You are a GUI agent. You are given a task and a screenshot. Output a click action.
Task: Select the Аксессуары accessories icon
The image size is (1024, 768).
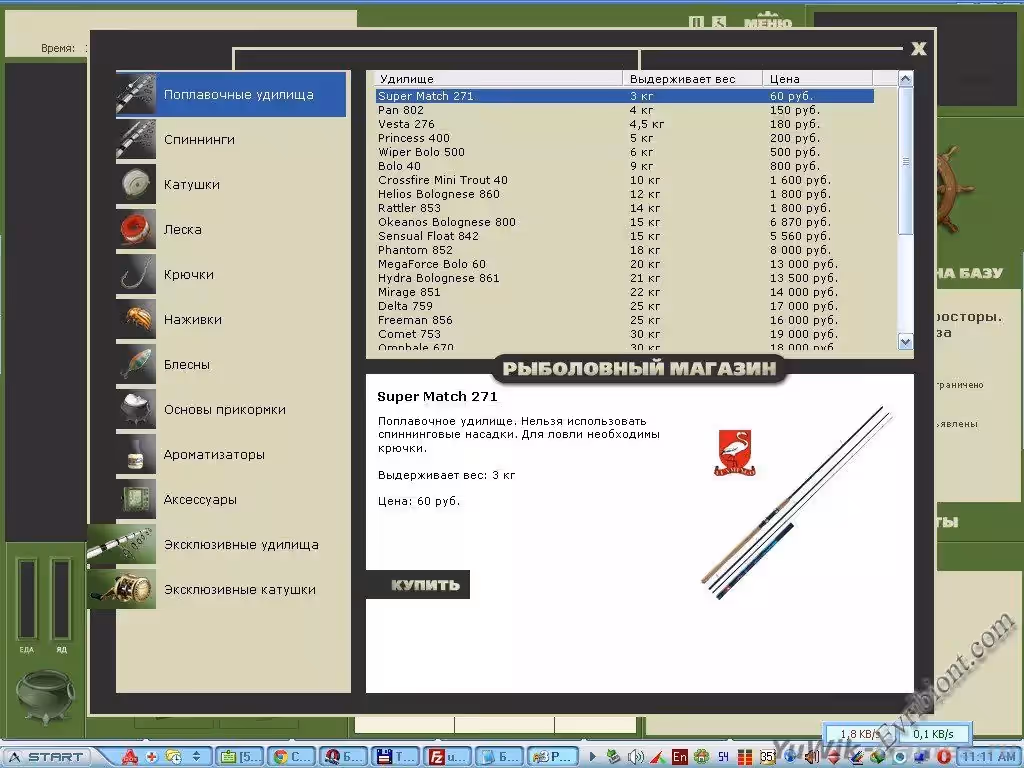136,500
